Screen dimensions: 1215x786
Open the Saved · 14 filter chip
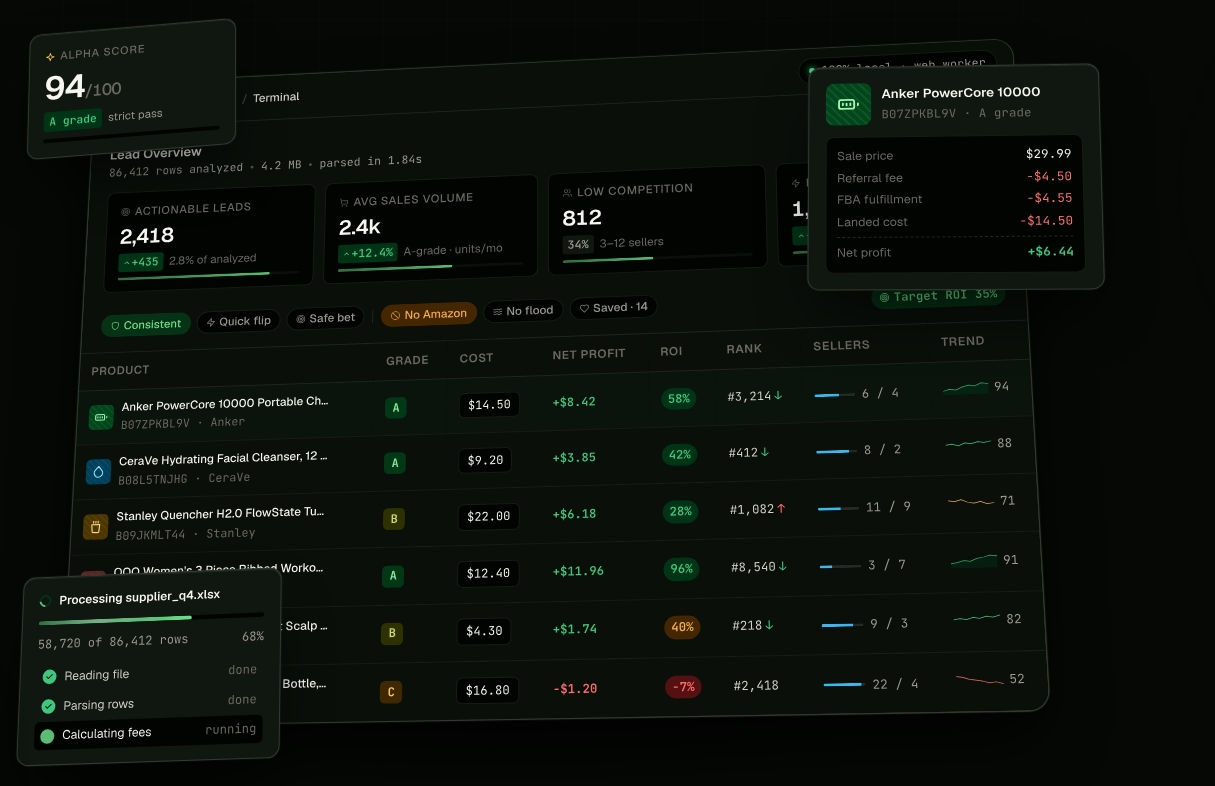(613, 307)
